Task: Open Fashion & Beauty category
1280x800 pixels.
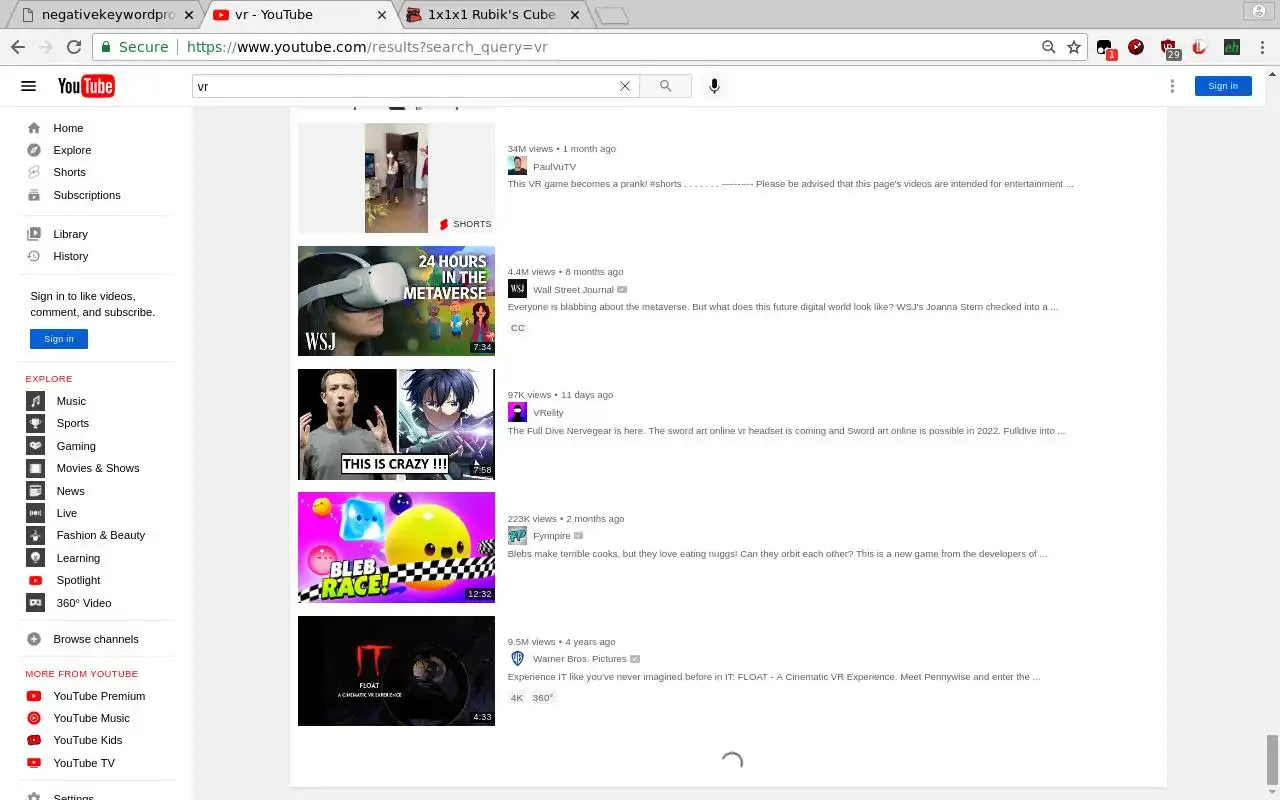Action: click(x=101, y=535)
